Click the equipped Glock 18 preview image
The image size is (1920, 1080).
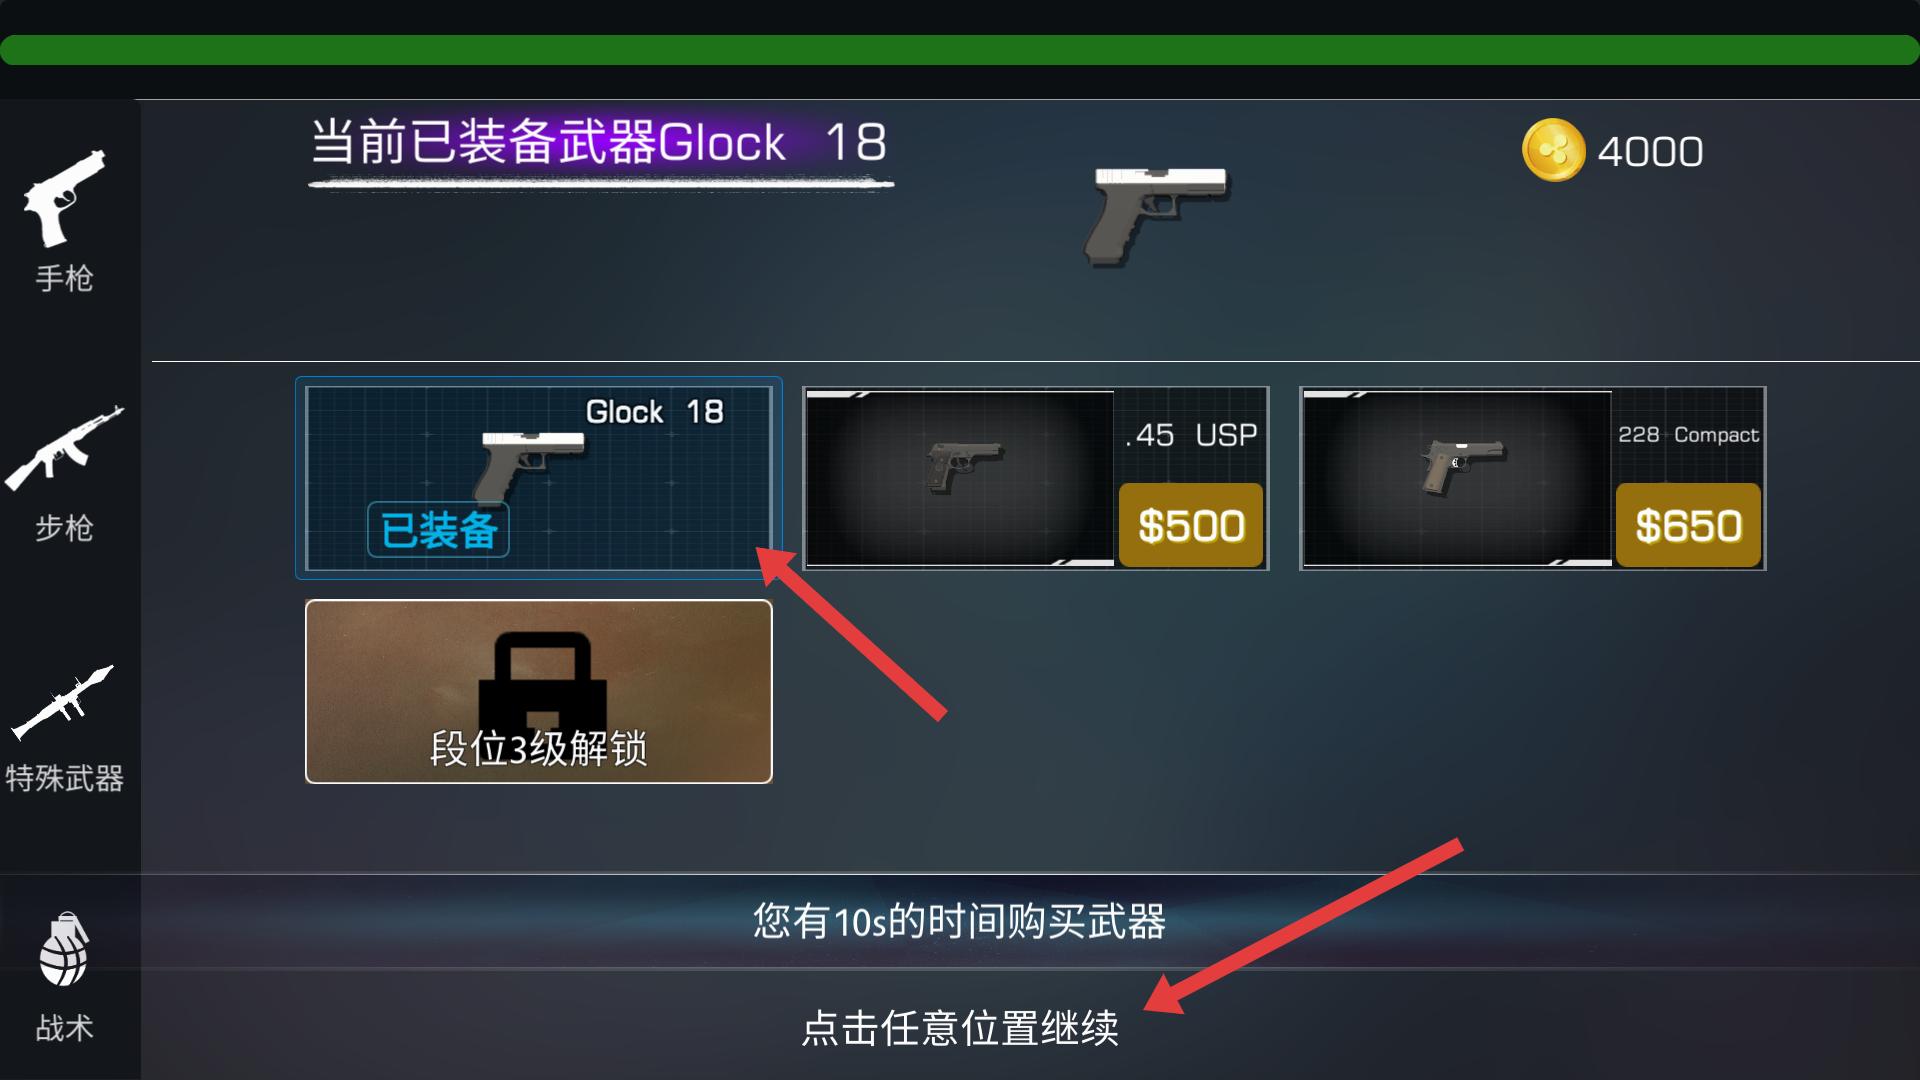pyautogui.click(x=1157, y=216)
